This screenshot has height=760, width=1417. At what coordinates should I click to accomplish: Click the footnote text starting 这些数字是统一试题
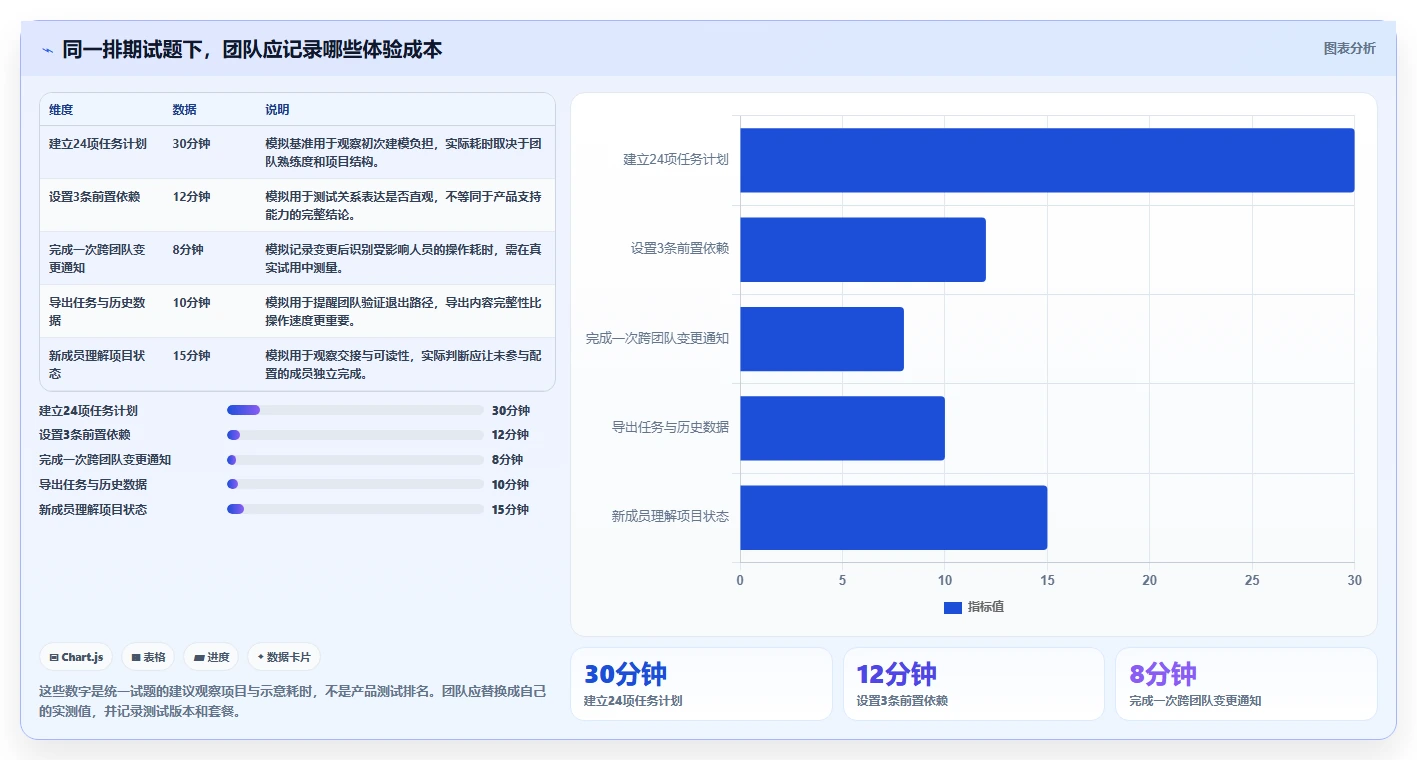(x=293, y=701)
